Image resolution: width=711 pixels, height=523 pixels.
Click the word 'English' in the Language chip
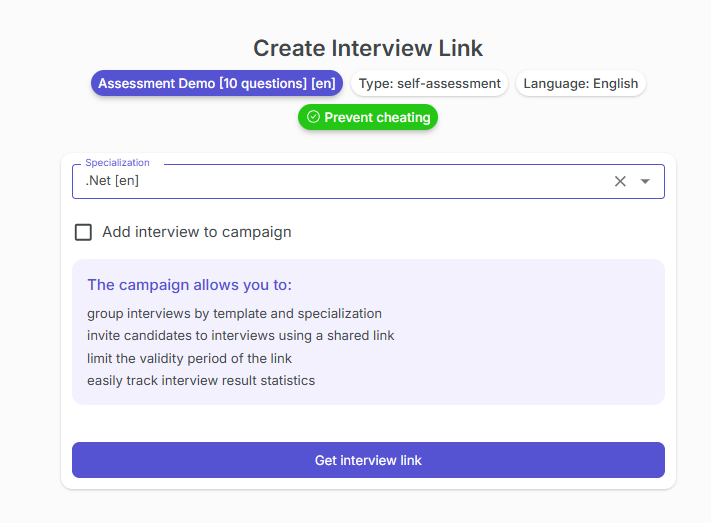pyautogui.click(x=615, y=83)
